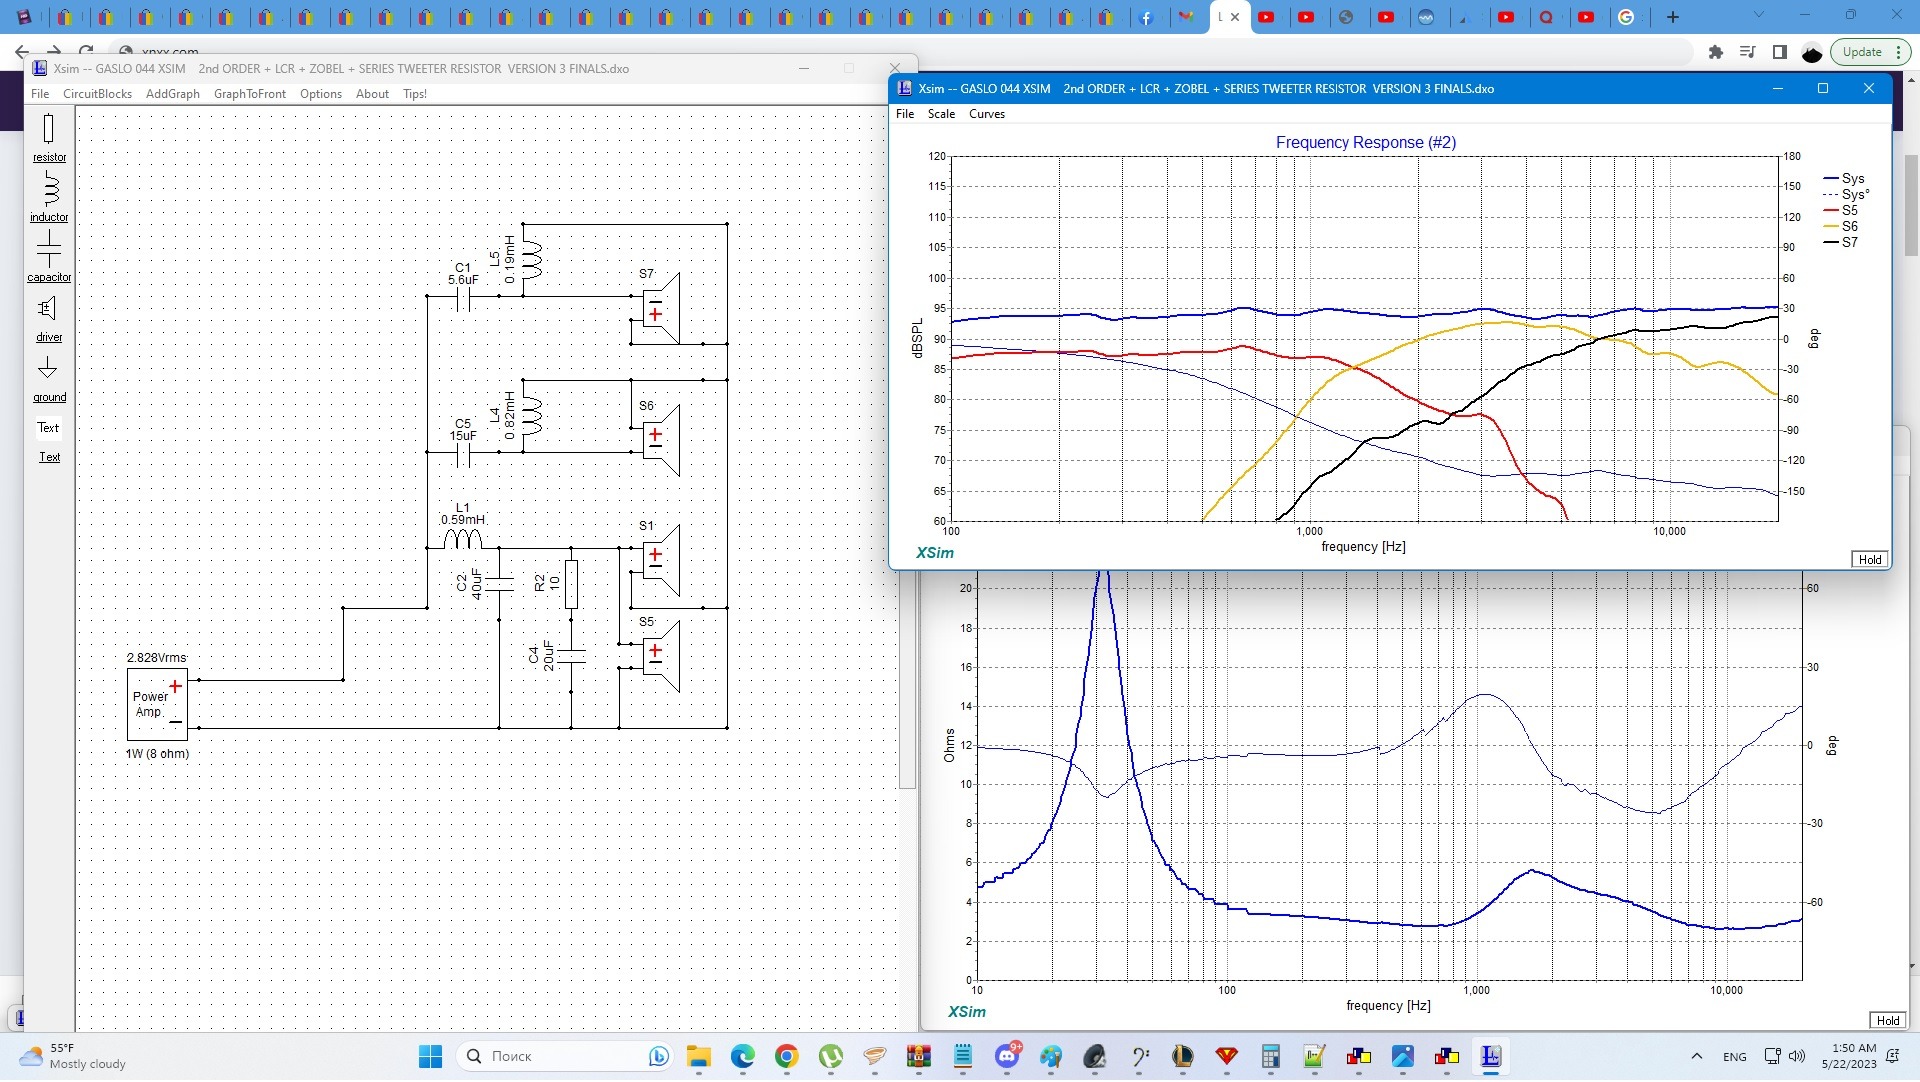Toggle Chrome side panel icon
Screen dimensions: 1920x1082
click(x=1780, y=52)
